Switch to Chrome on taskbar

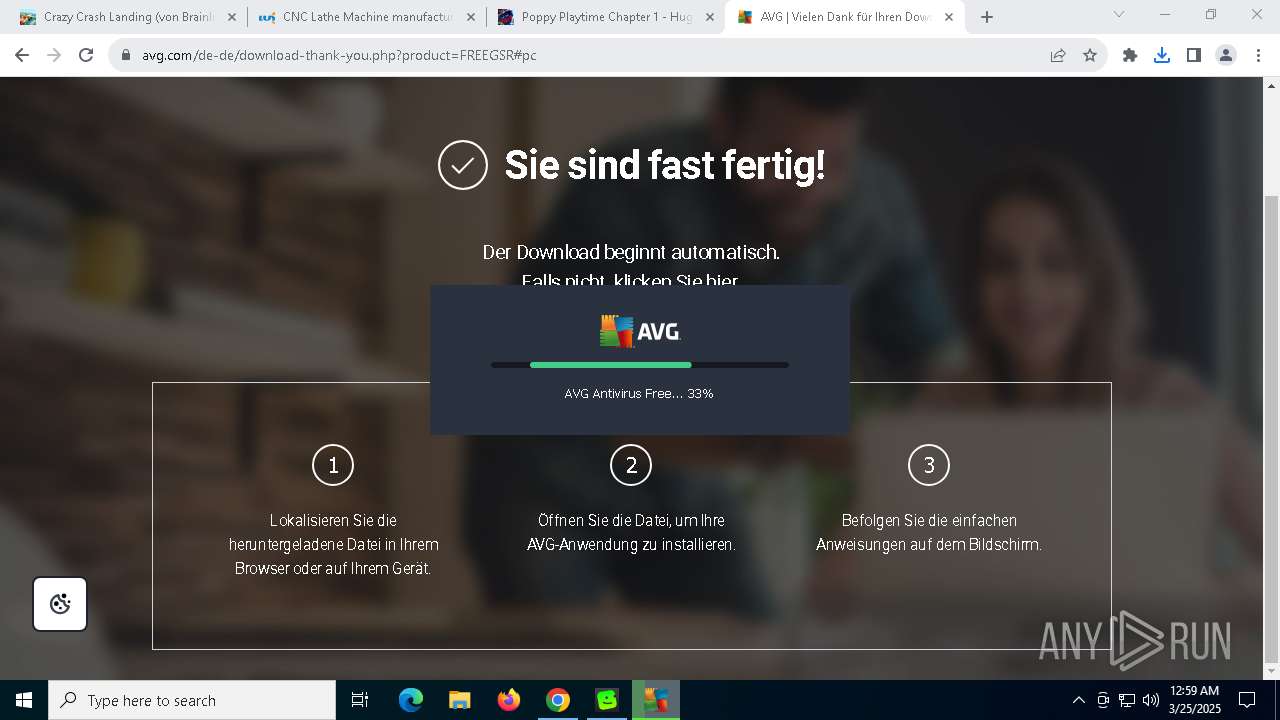558,700
